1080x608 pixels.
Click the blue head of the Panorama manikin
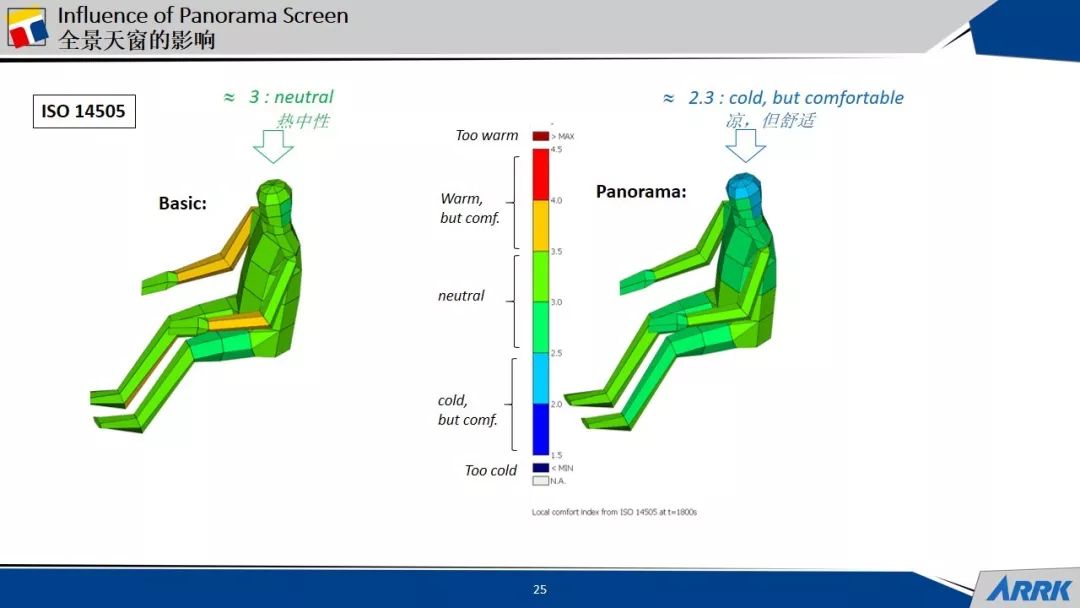(x=743, y=192)
